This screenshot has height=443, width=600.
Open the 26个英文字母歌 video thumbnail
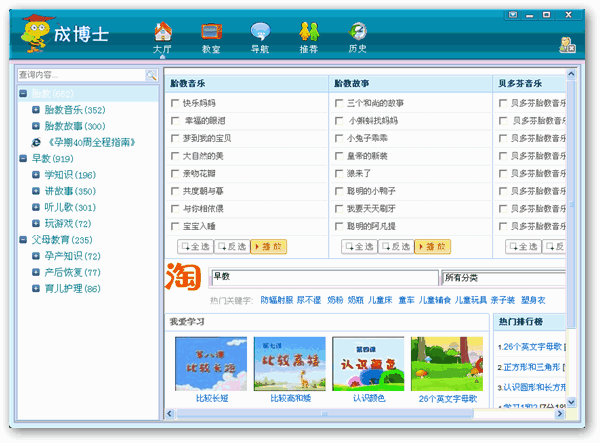tap(447, 364)
